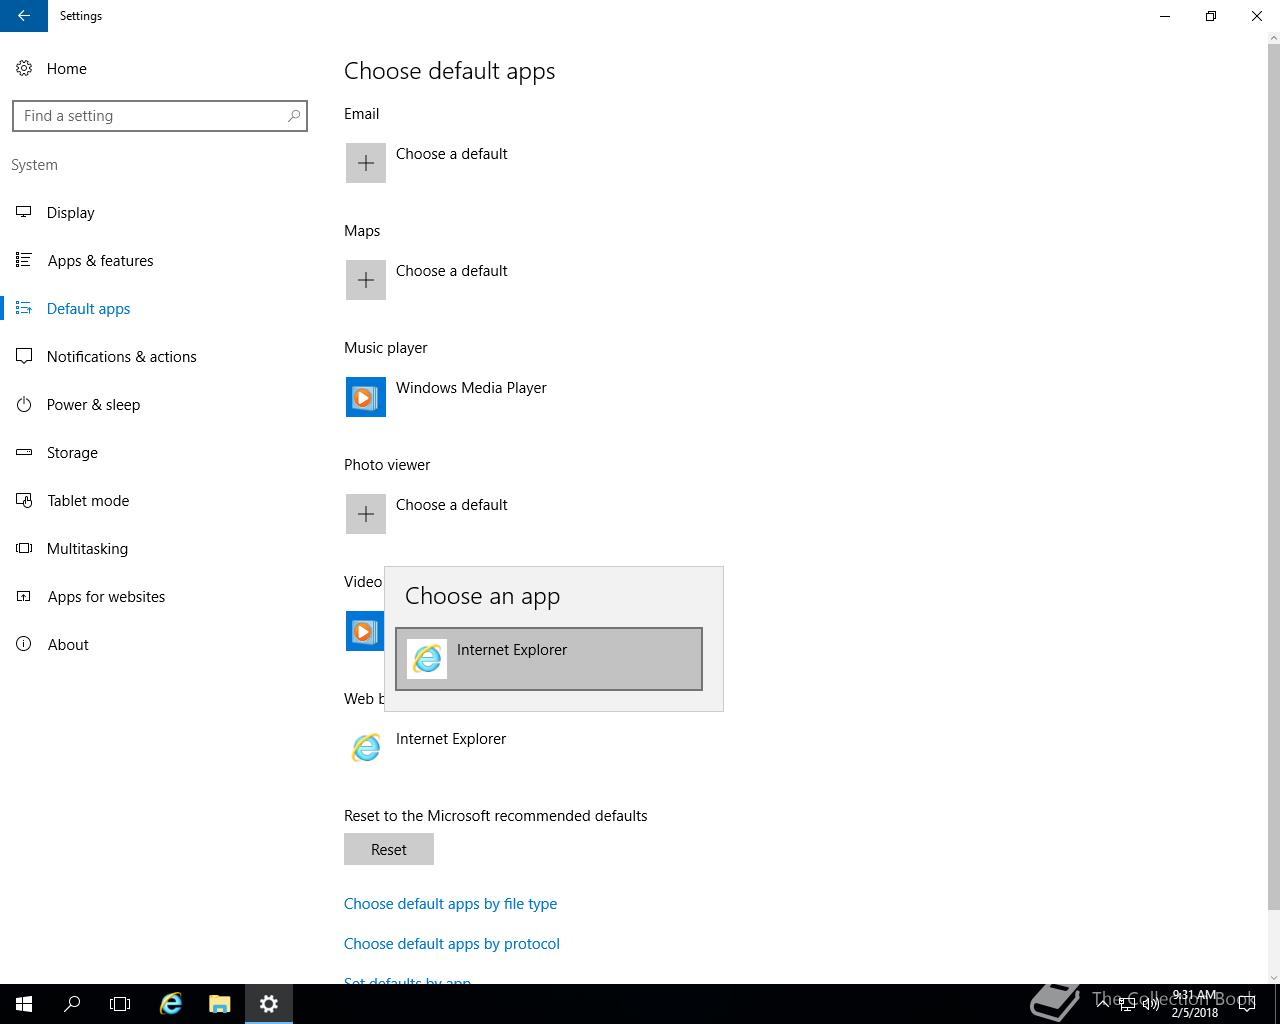Open the Action Center notification icon
Image resolution: width=1280 pixels, height=1024 pixels.
point(1246,1004)
